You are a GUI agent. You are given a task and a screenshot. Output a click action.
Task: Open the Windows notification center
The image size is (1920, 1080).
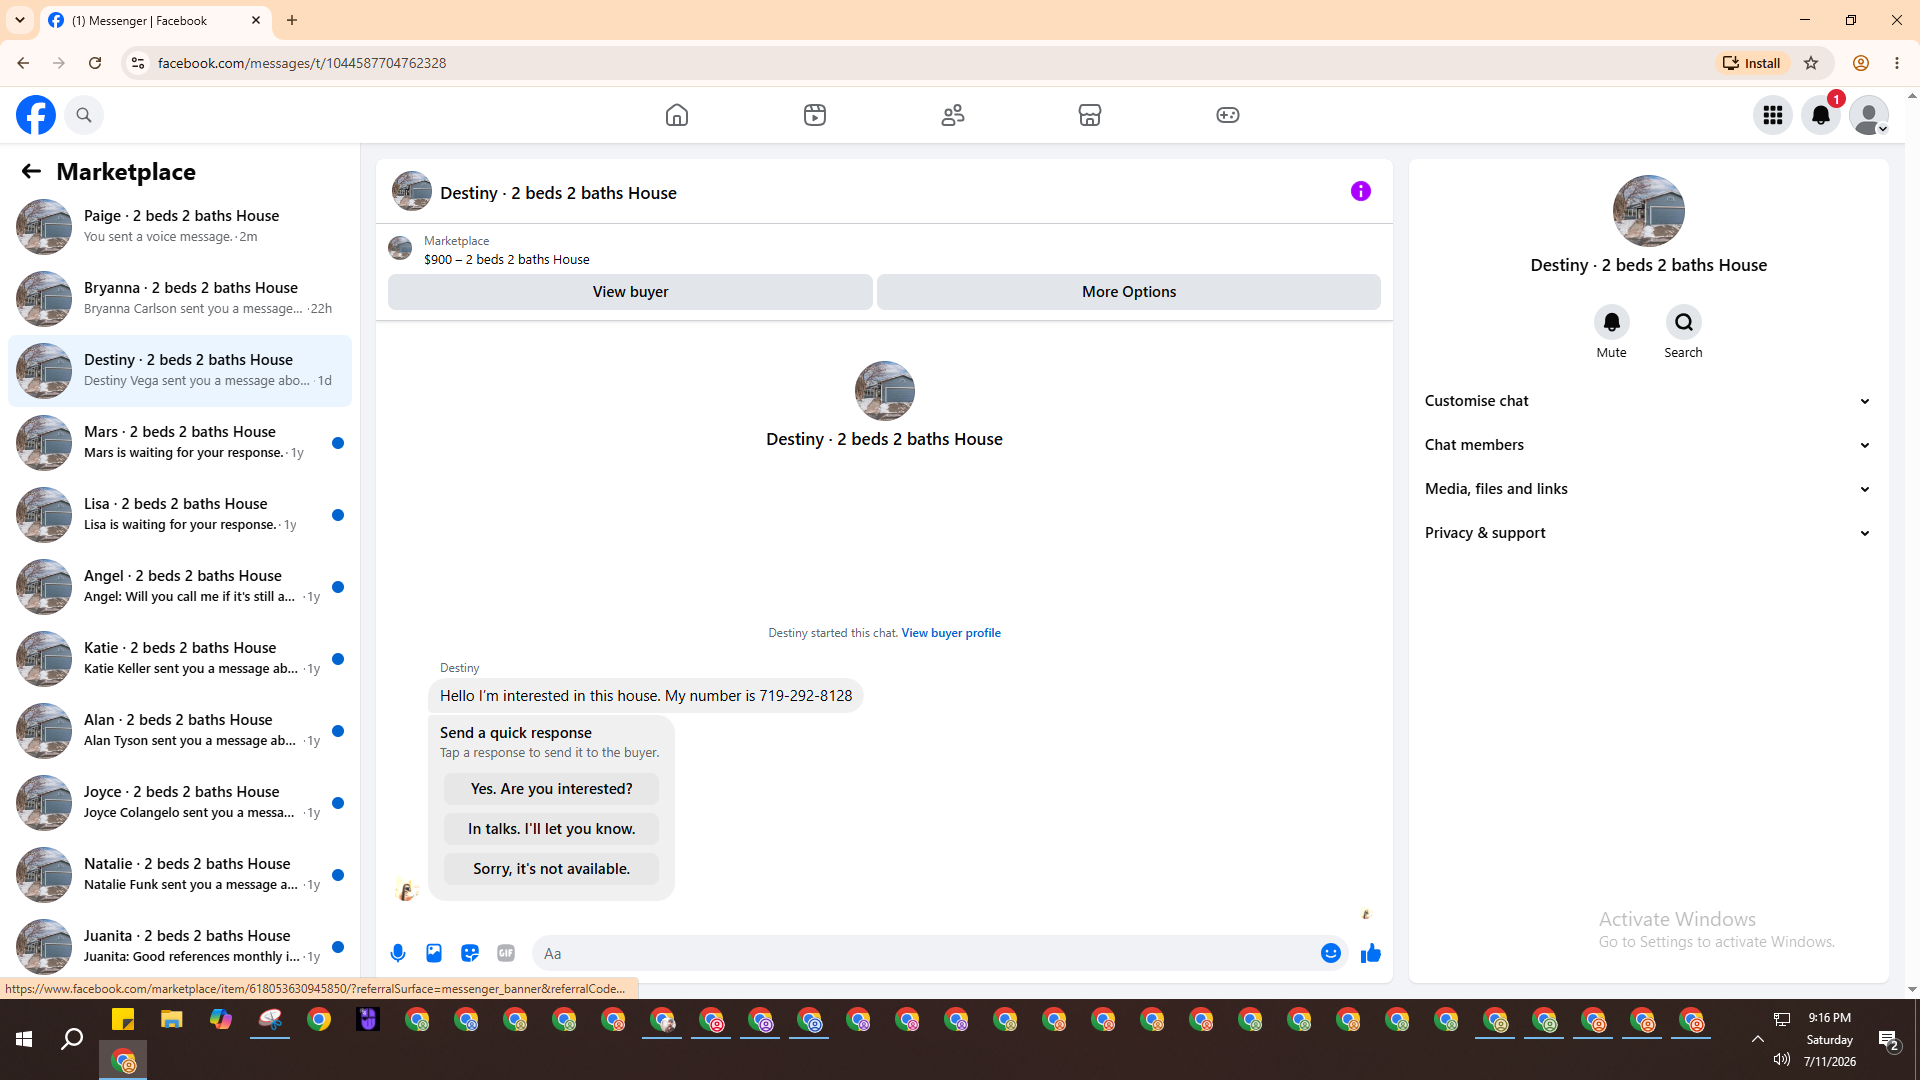pos(1889,1041)
